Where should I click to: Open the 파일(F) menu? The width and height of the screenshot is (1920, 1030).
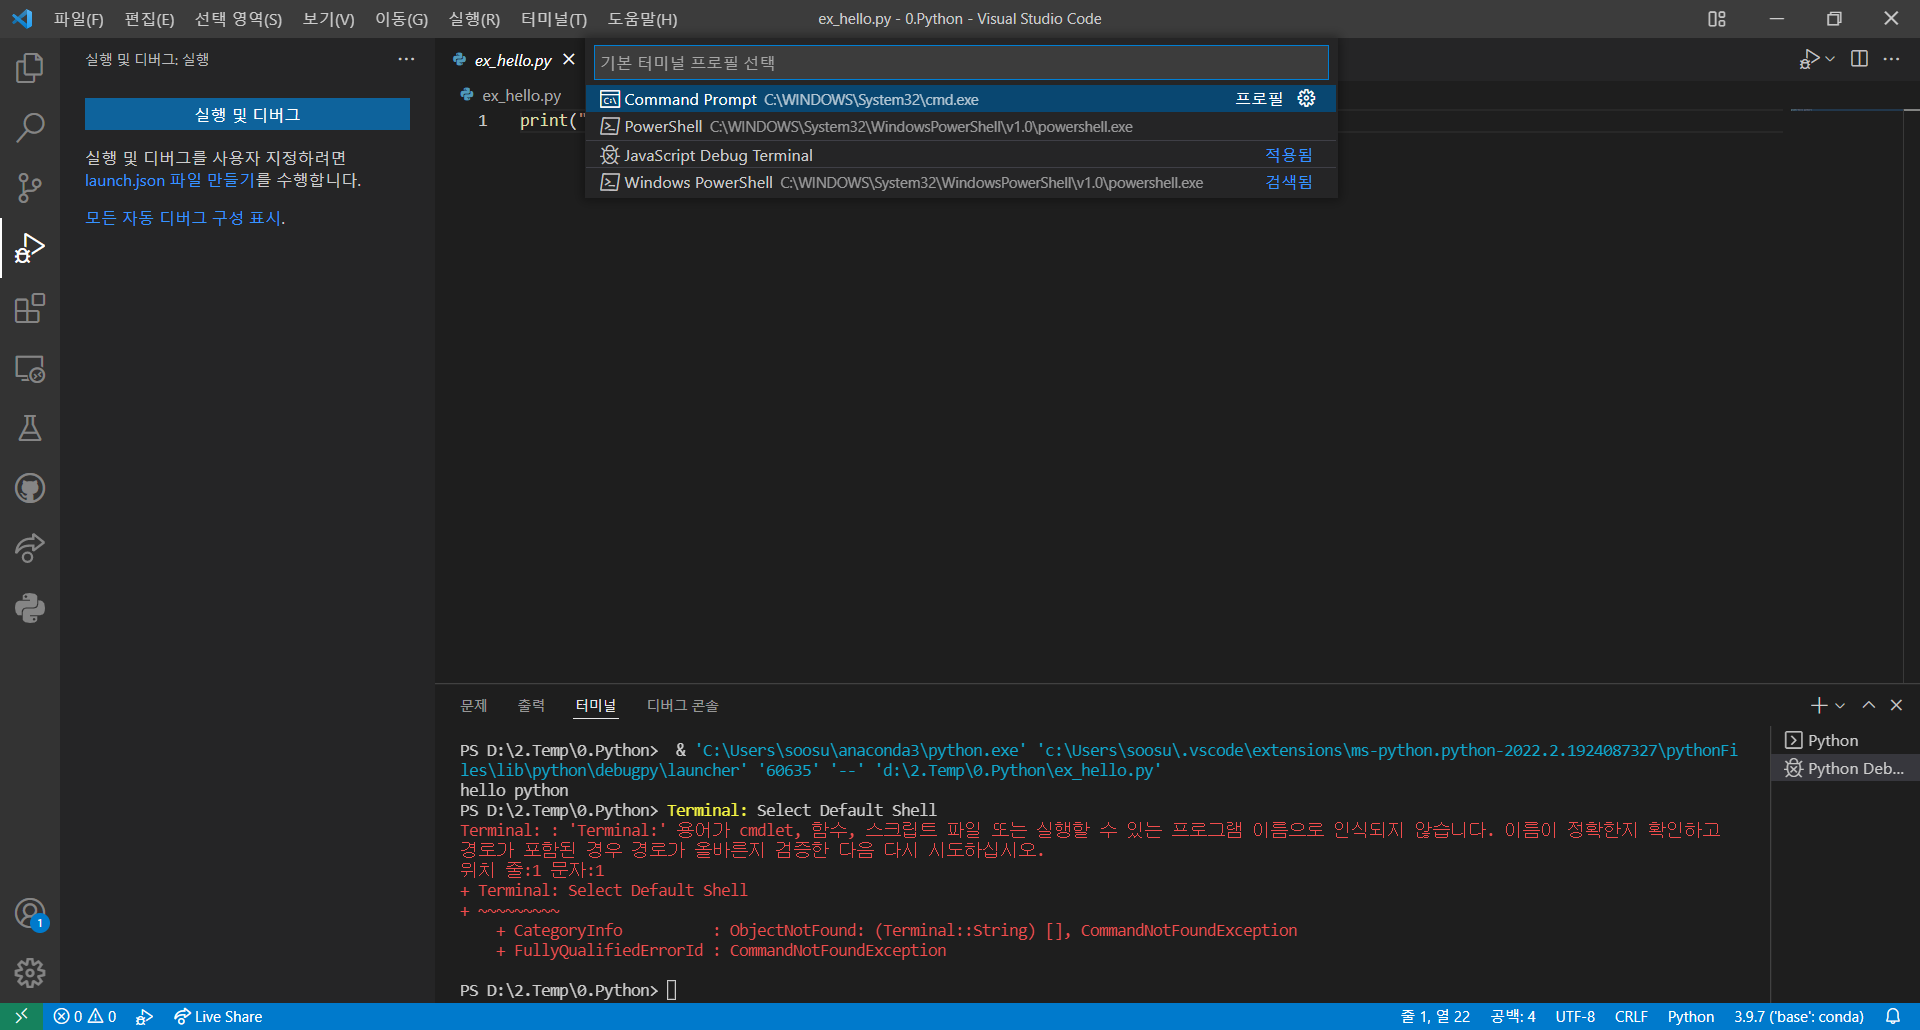(78, 19)
